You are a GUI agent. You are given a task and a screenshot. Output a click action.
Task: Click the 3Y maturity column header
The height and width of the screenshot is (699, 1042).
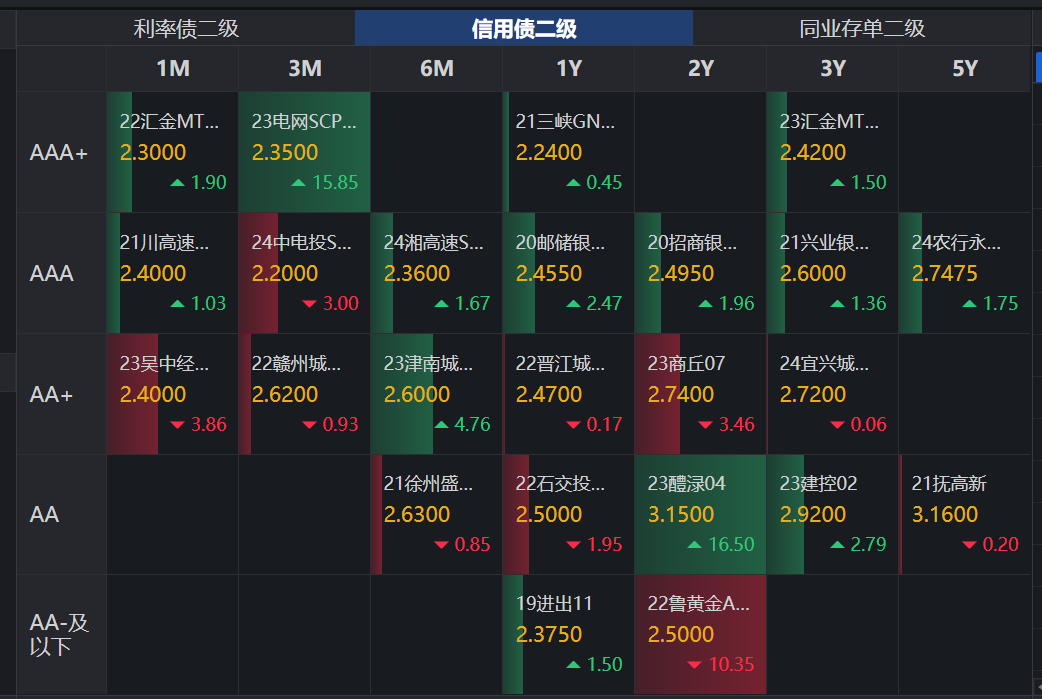pyautogui.click(x=832, y=69)
